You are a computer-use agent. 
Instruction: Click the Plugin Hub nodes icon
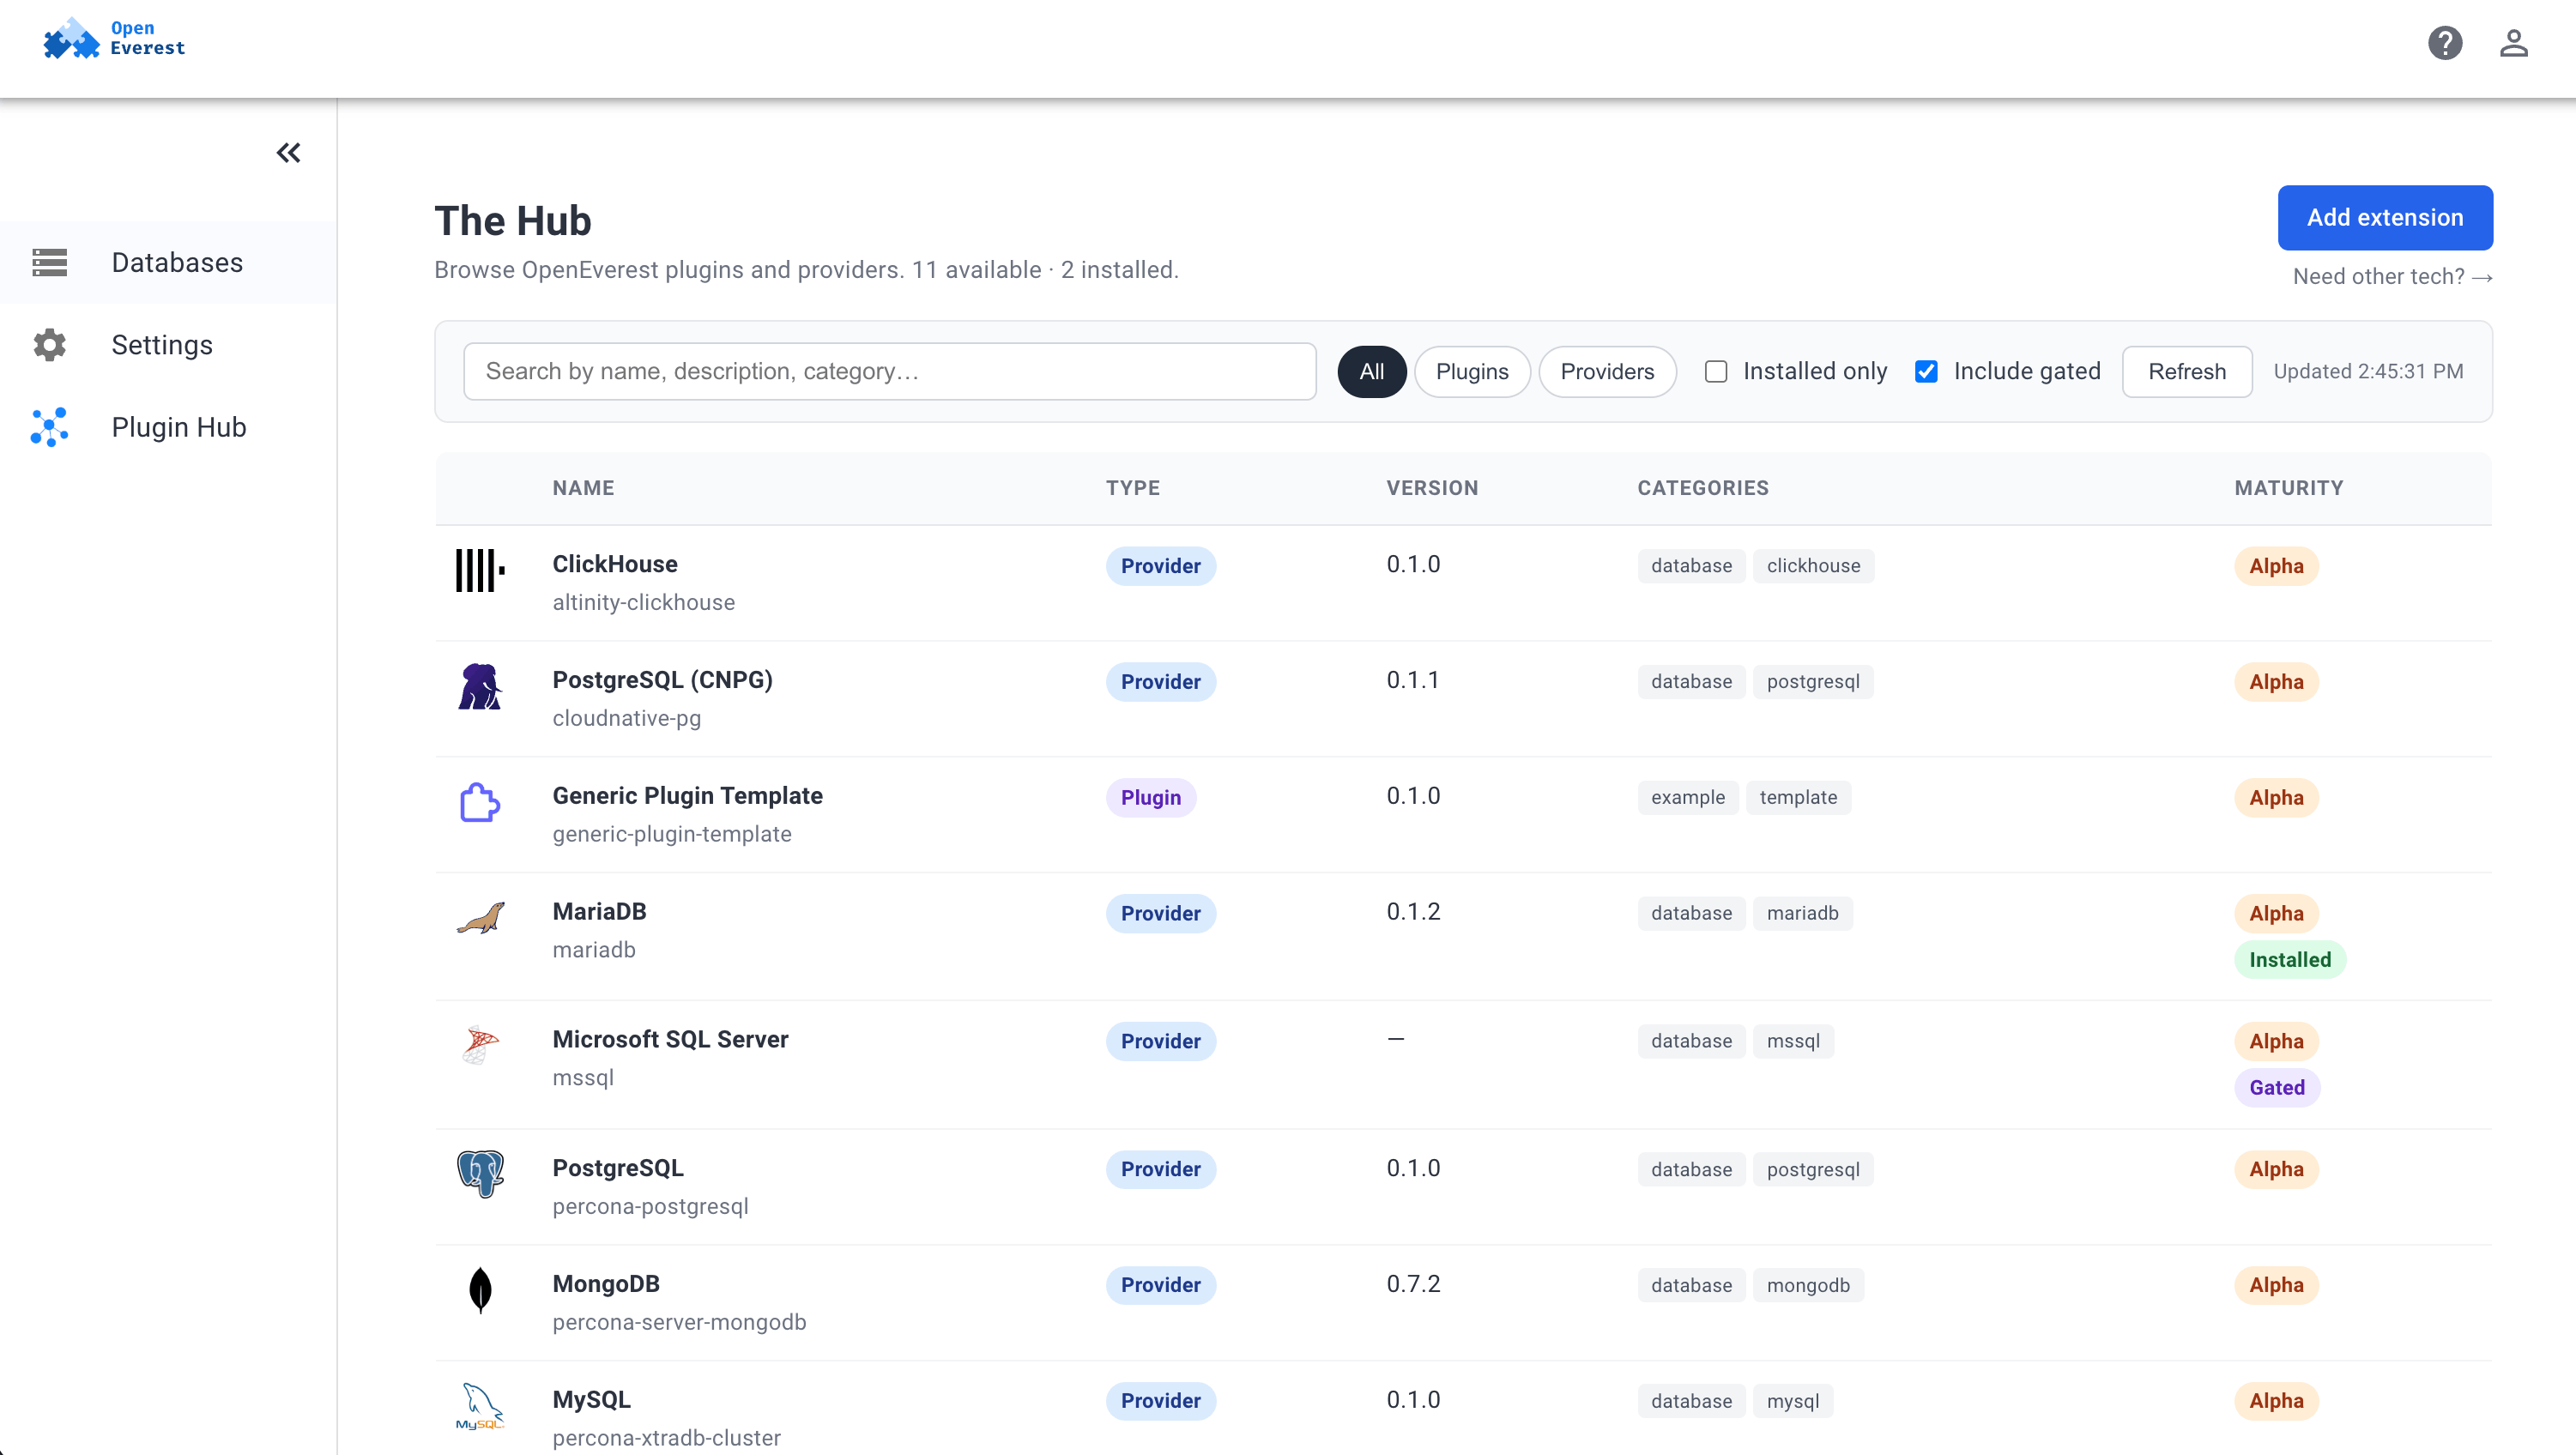[x=49, y=427]
